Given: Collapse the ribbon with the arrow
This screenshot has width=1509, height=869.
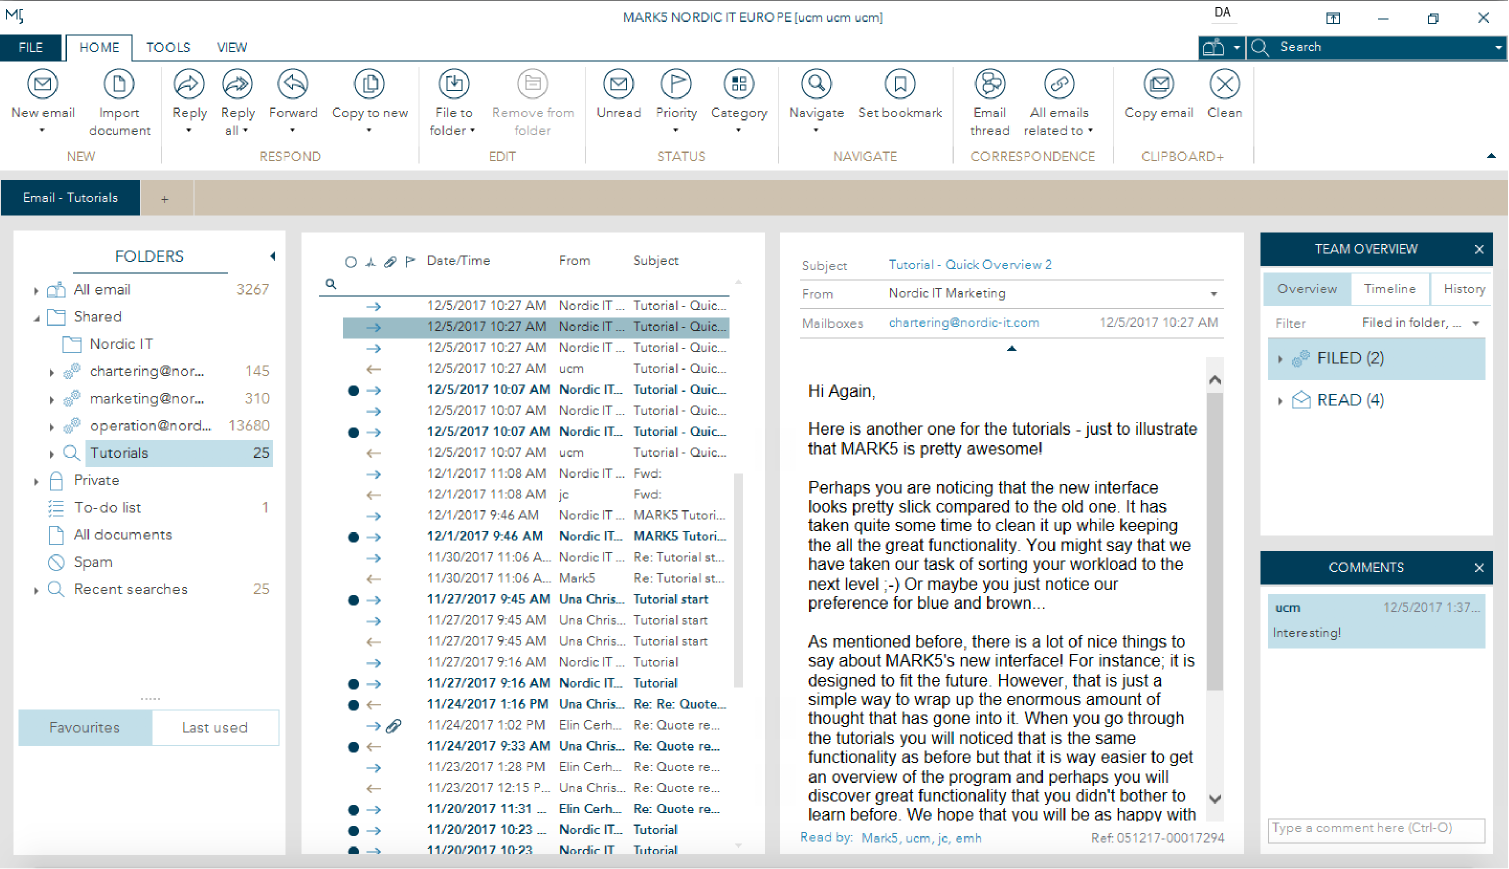Looking at the screenshot, I should (x=1491, y=156).
